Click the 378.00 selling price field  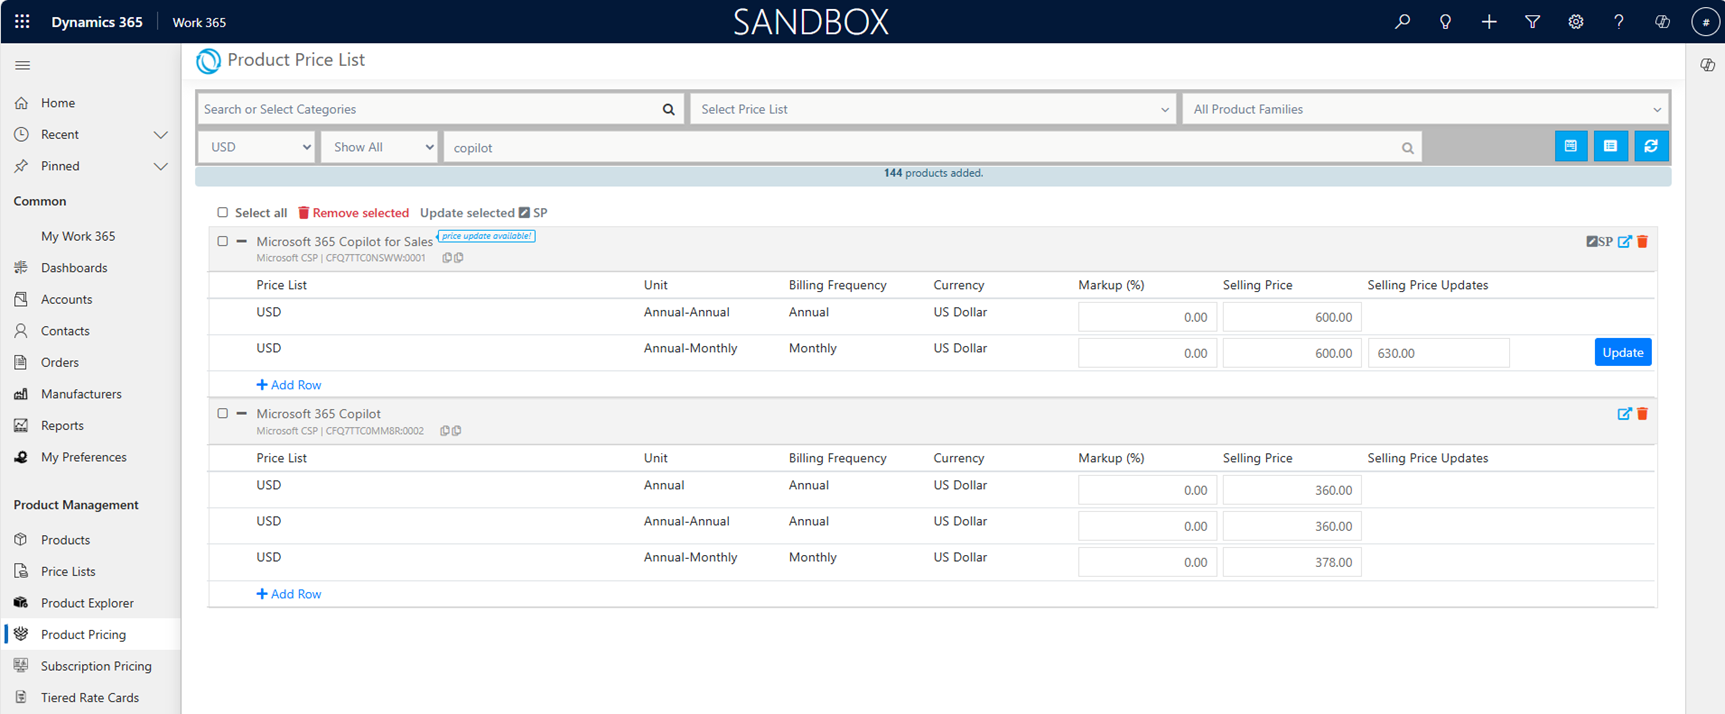click(x=1292, y=562)
